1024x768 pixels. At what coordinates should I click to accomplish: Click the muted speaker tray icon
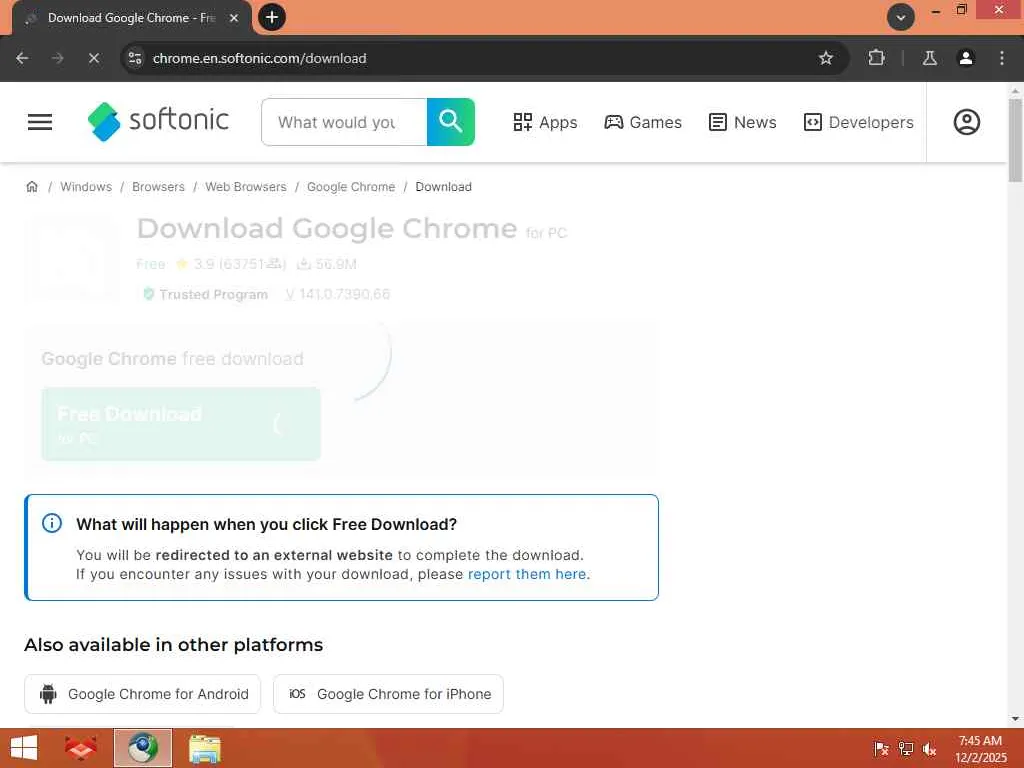tap(930, 748)
